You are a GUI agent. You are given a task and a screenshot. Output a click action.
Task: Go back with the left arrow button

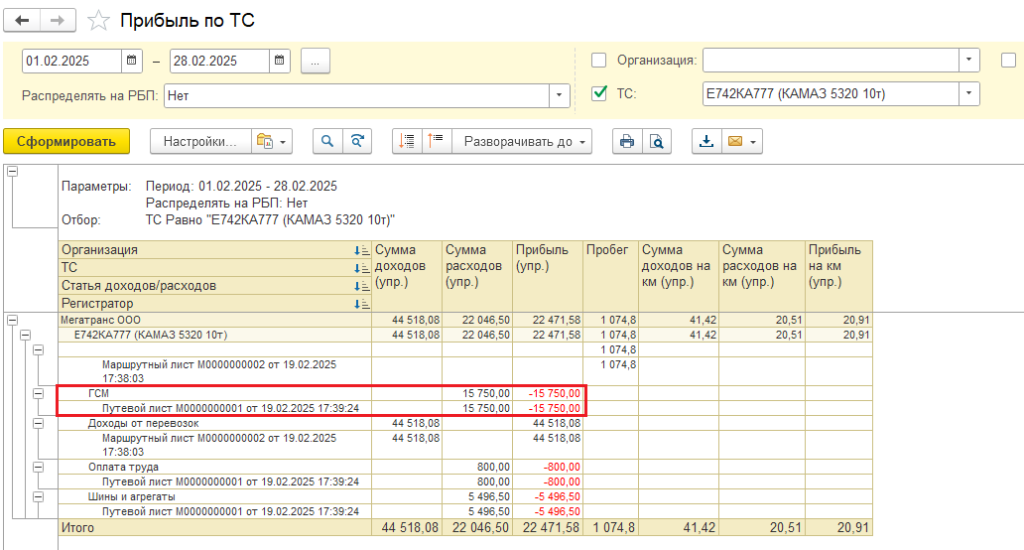22,20
